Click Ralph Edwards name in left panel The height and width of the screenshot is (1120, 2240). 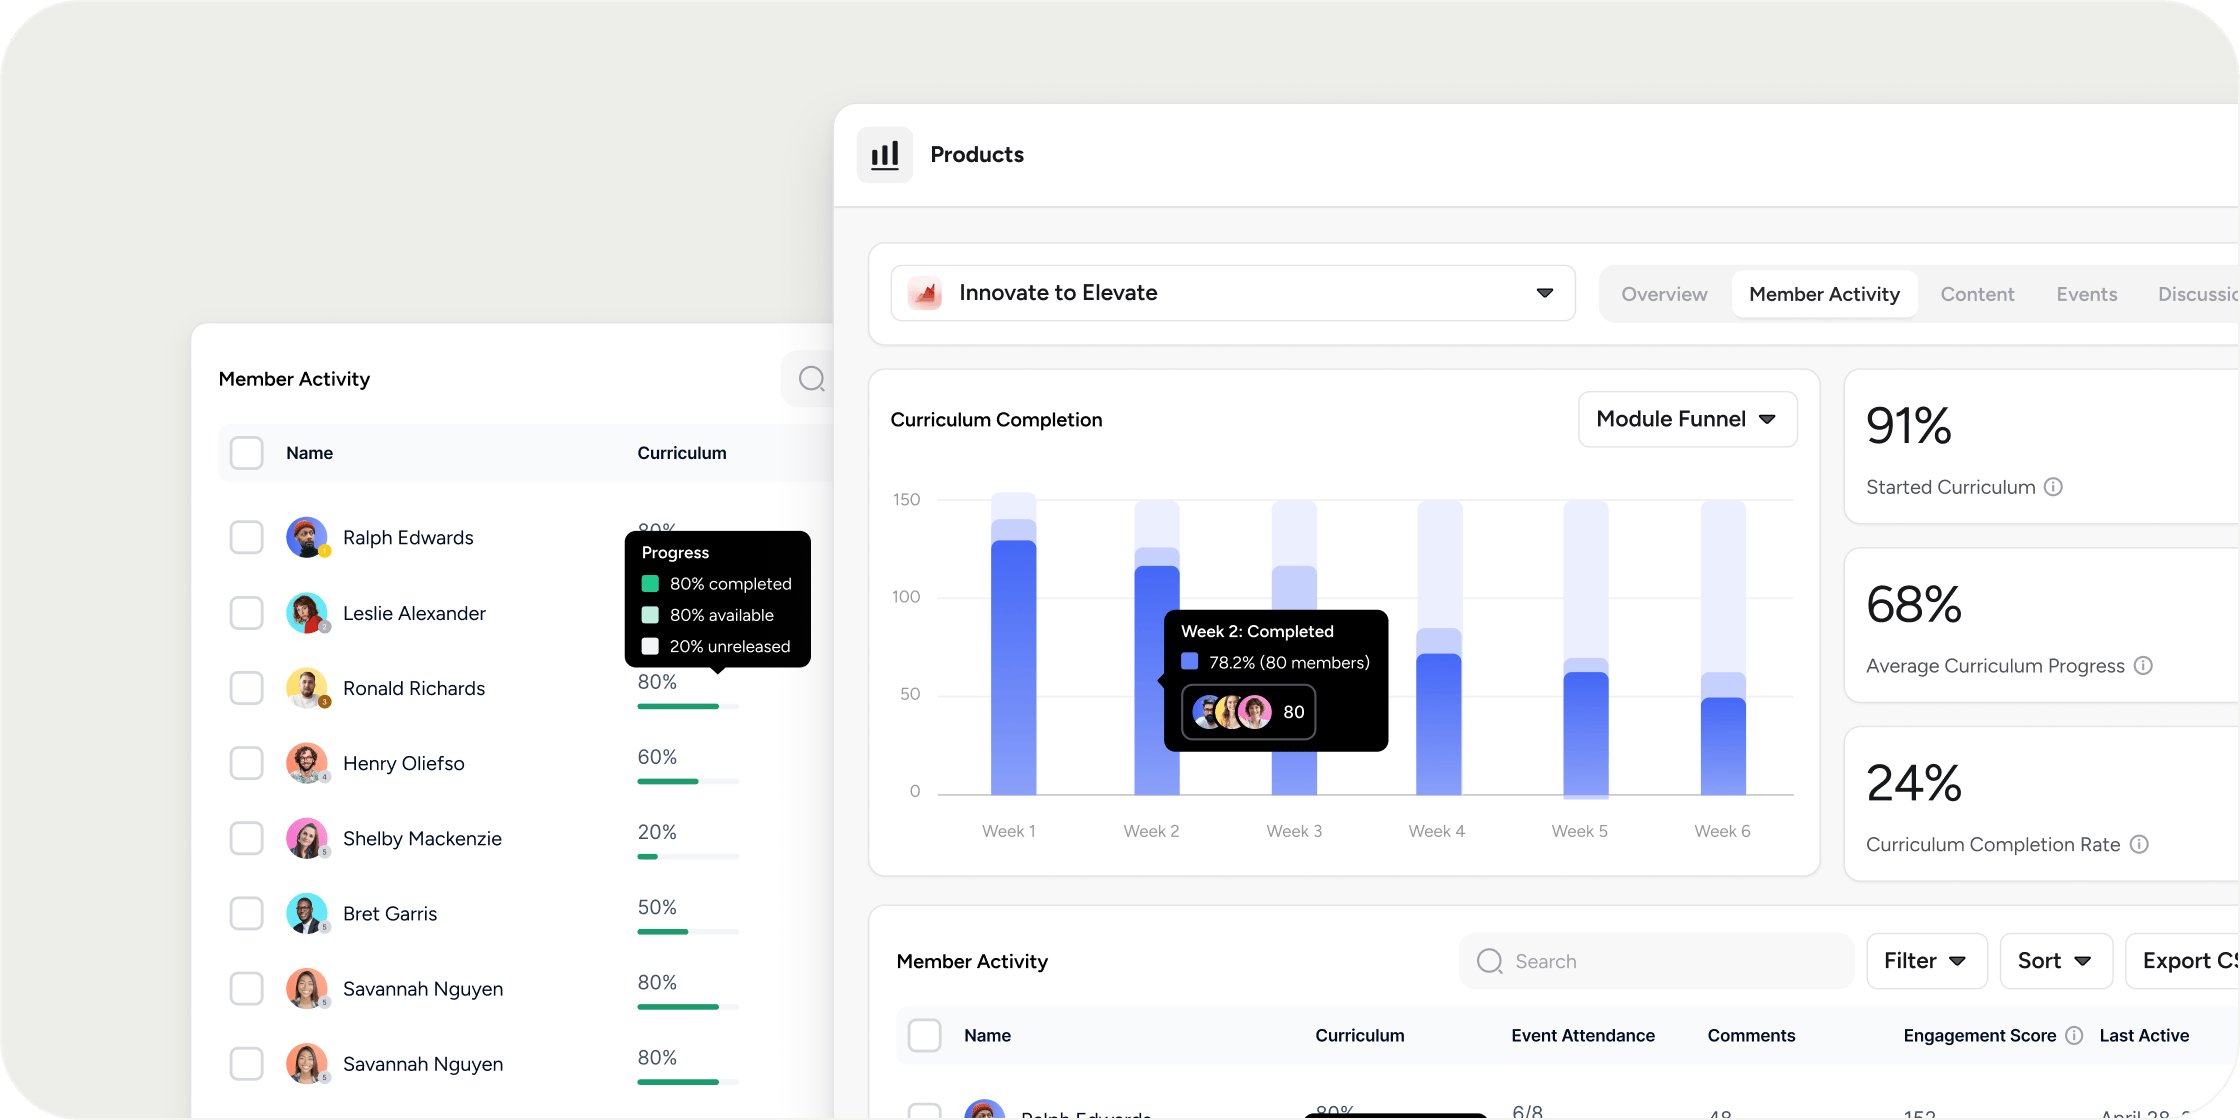[x=408, y=538]
